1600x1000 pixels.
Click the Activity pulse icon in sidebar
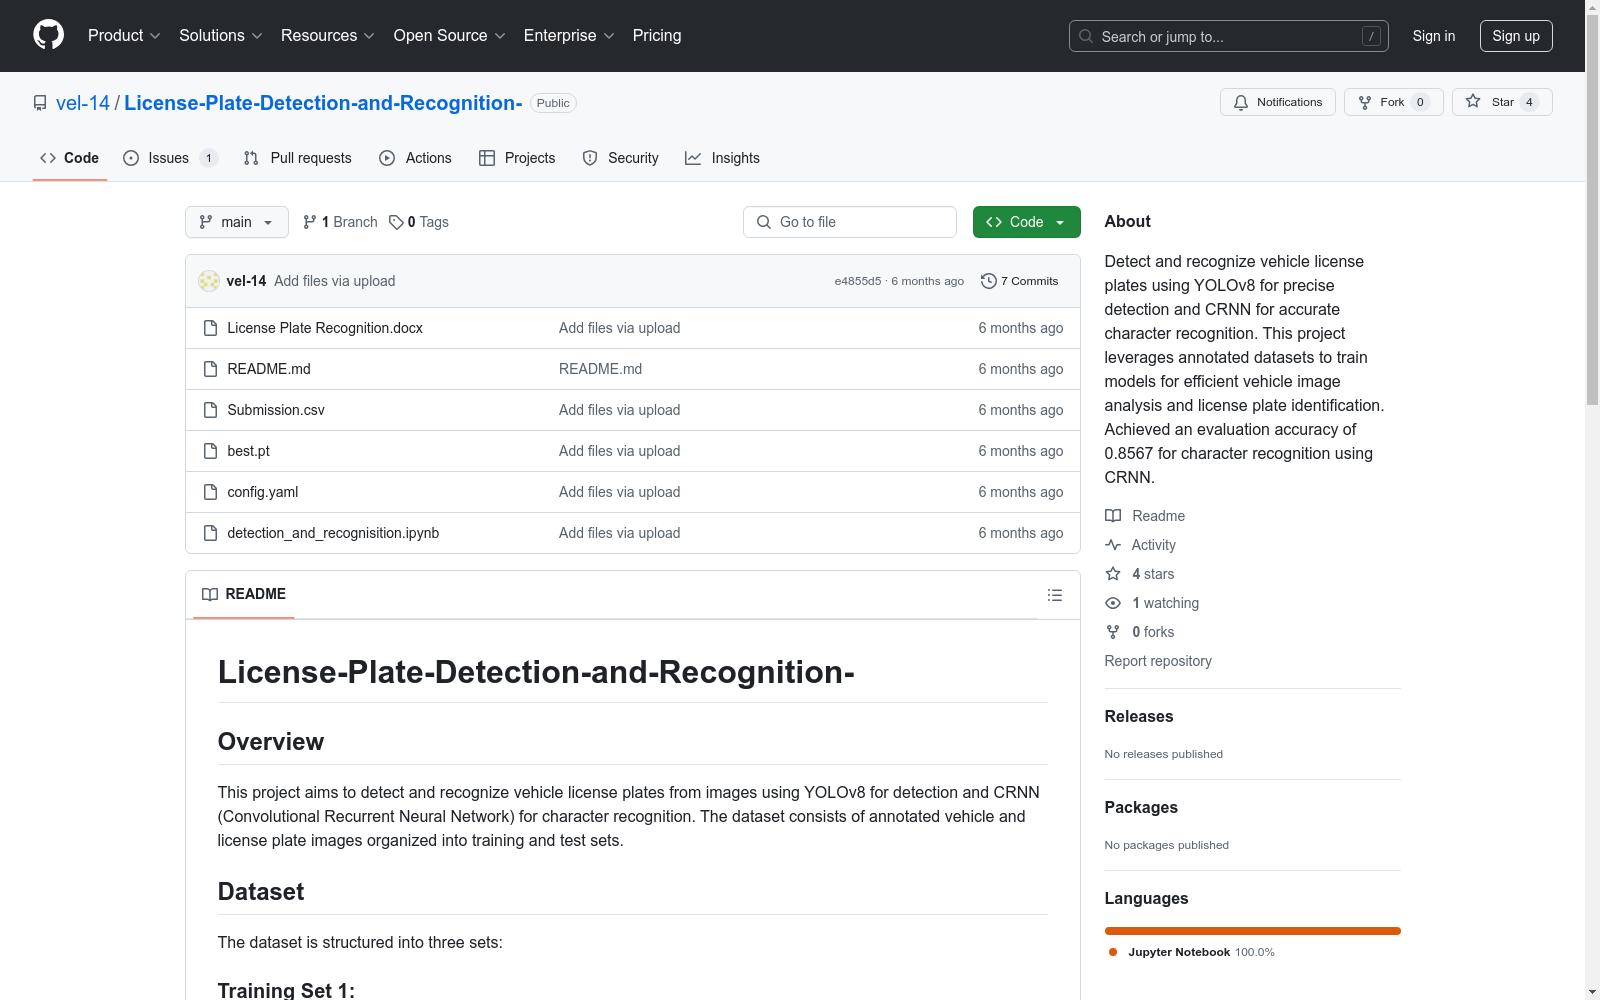coord(1113,545)
